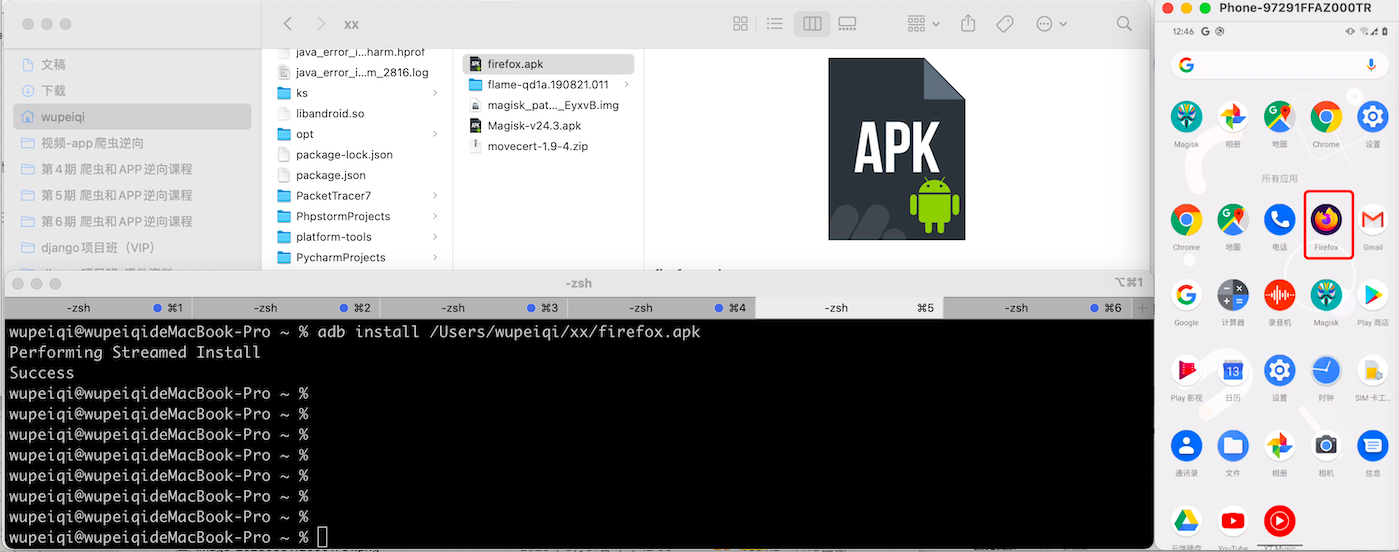
Task: Open the 相机 camera app
Action: tap(1327, 452)
